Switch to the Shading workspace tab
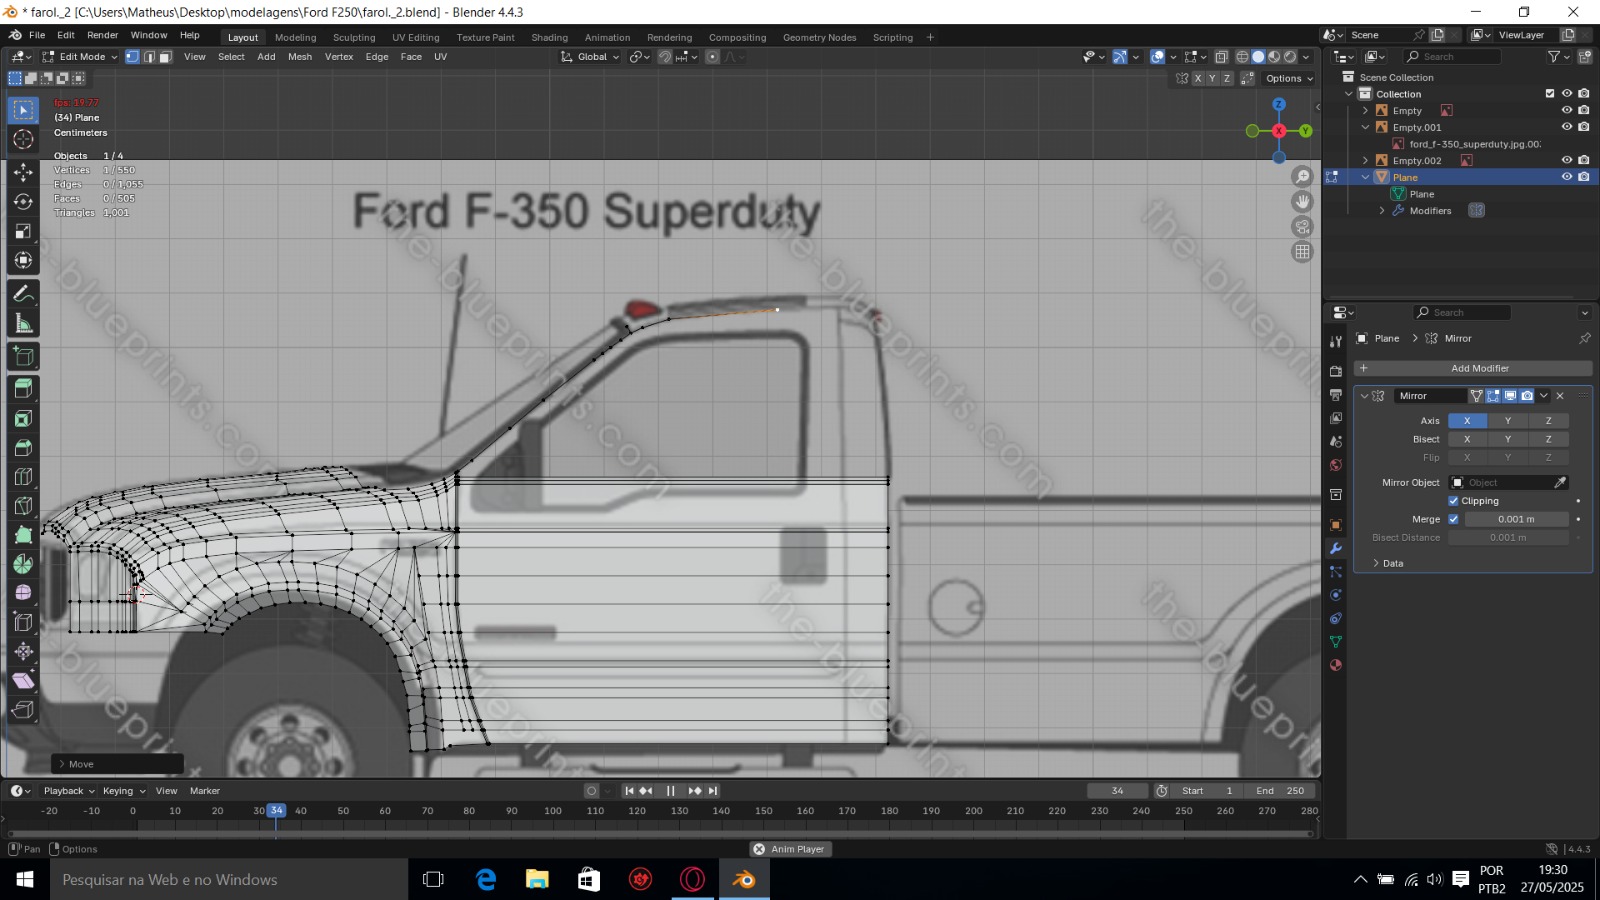1600x900 pixels. (550, 38)
